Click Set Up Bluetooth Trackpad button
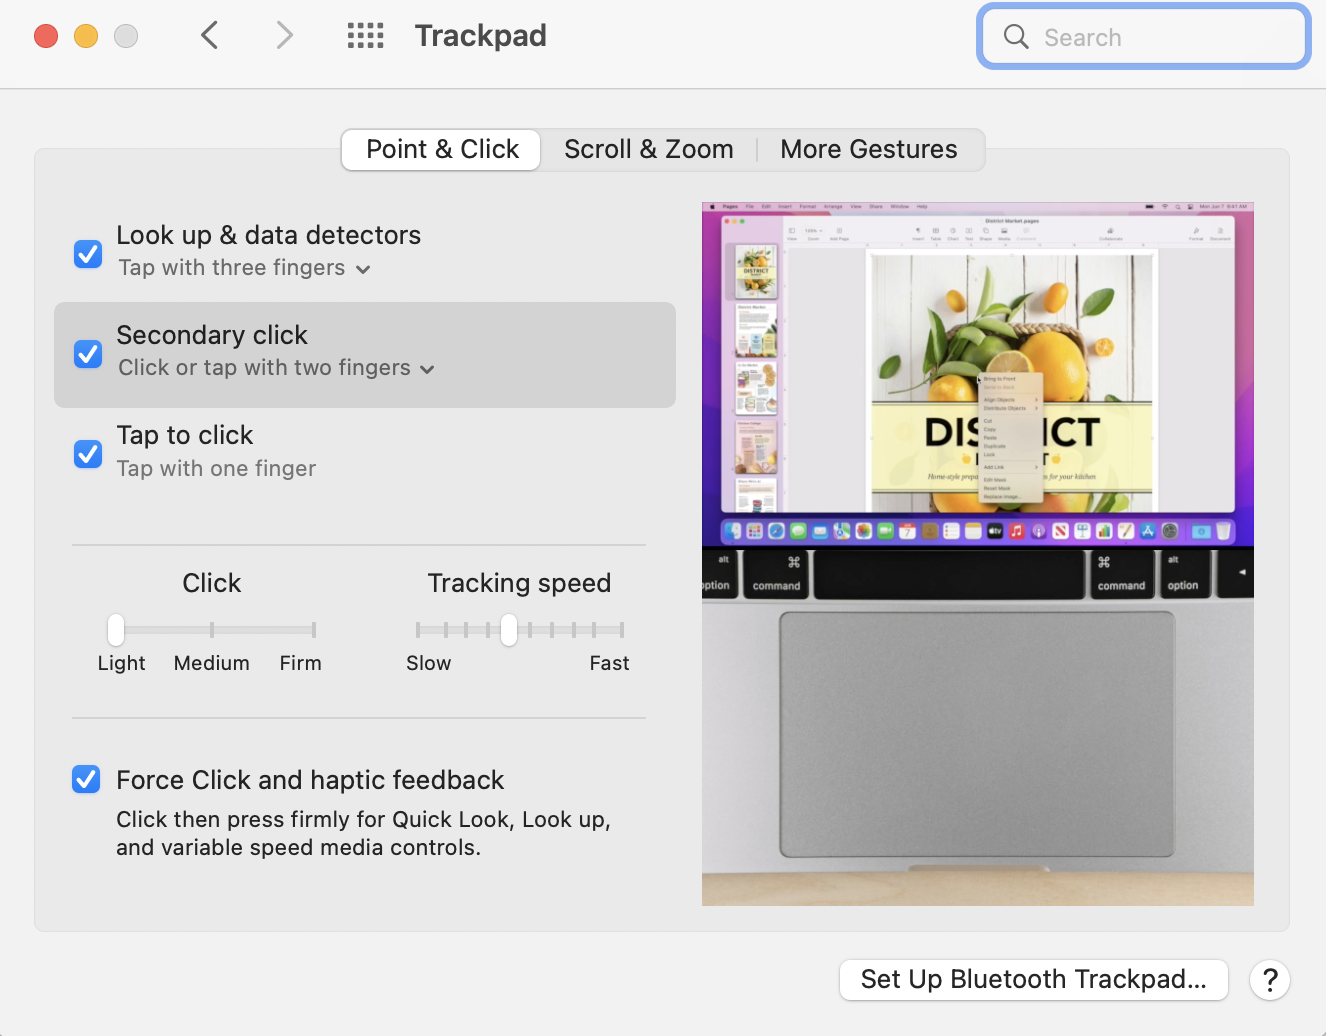 tap(1034, 980)
